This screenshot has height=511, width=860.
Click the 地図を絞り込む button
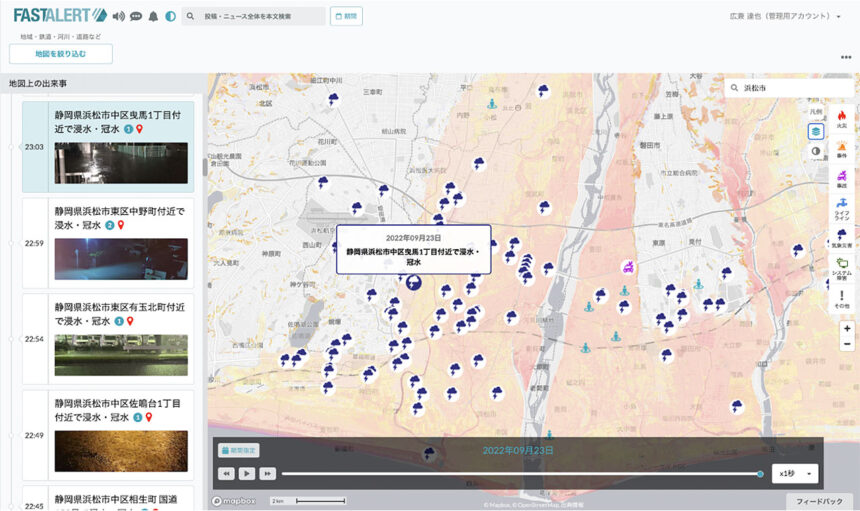pos(61,54)
